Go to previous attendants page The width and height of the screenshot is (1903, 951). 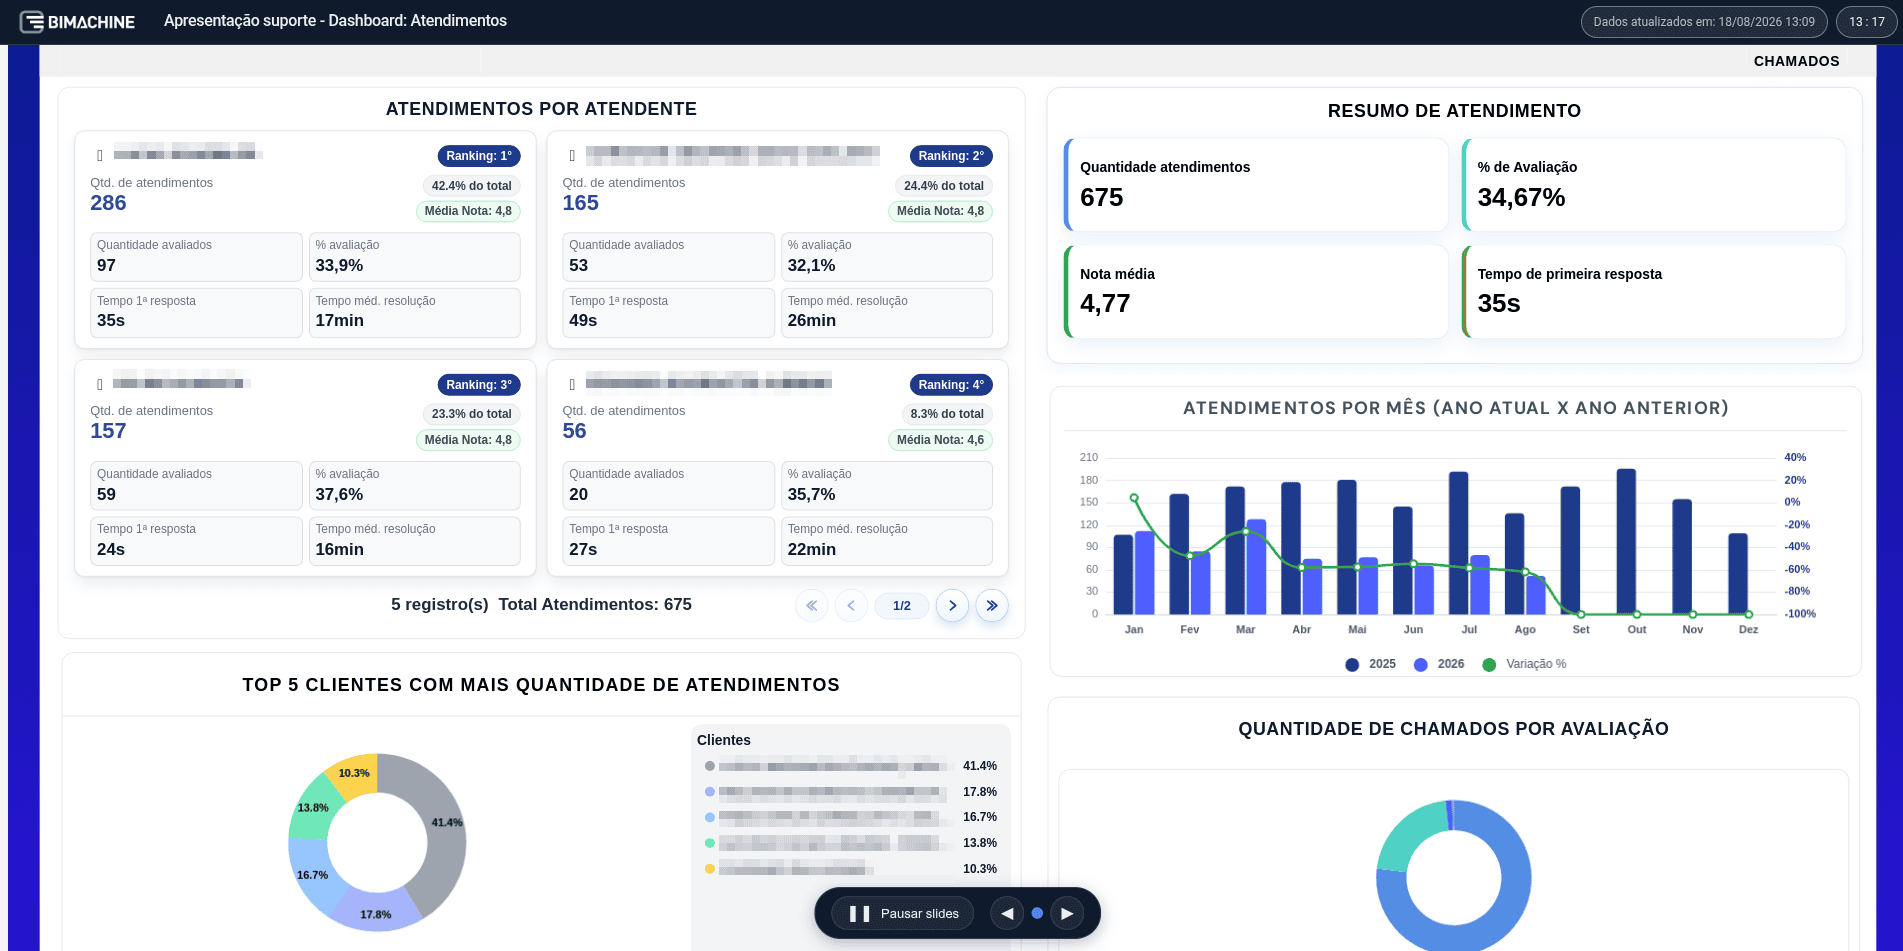click(x=851, y=605)
